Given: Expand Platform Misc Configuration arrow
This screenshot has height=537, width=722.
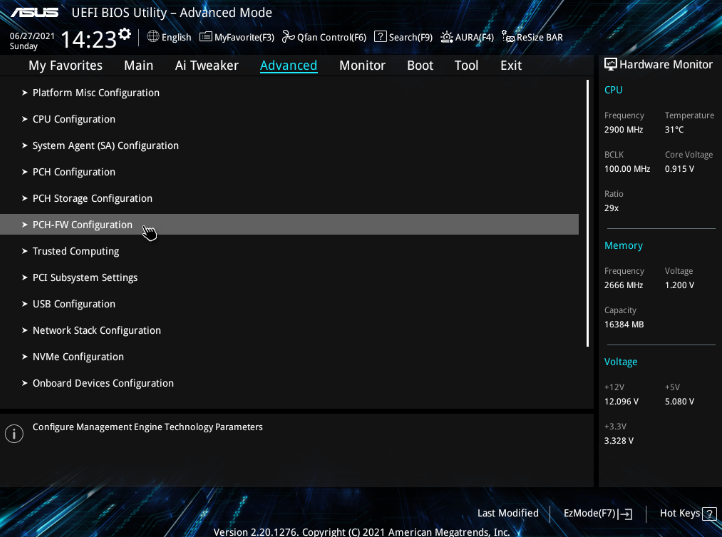Looking at the screenshot, I should pos(24,93).
